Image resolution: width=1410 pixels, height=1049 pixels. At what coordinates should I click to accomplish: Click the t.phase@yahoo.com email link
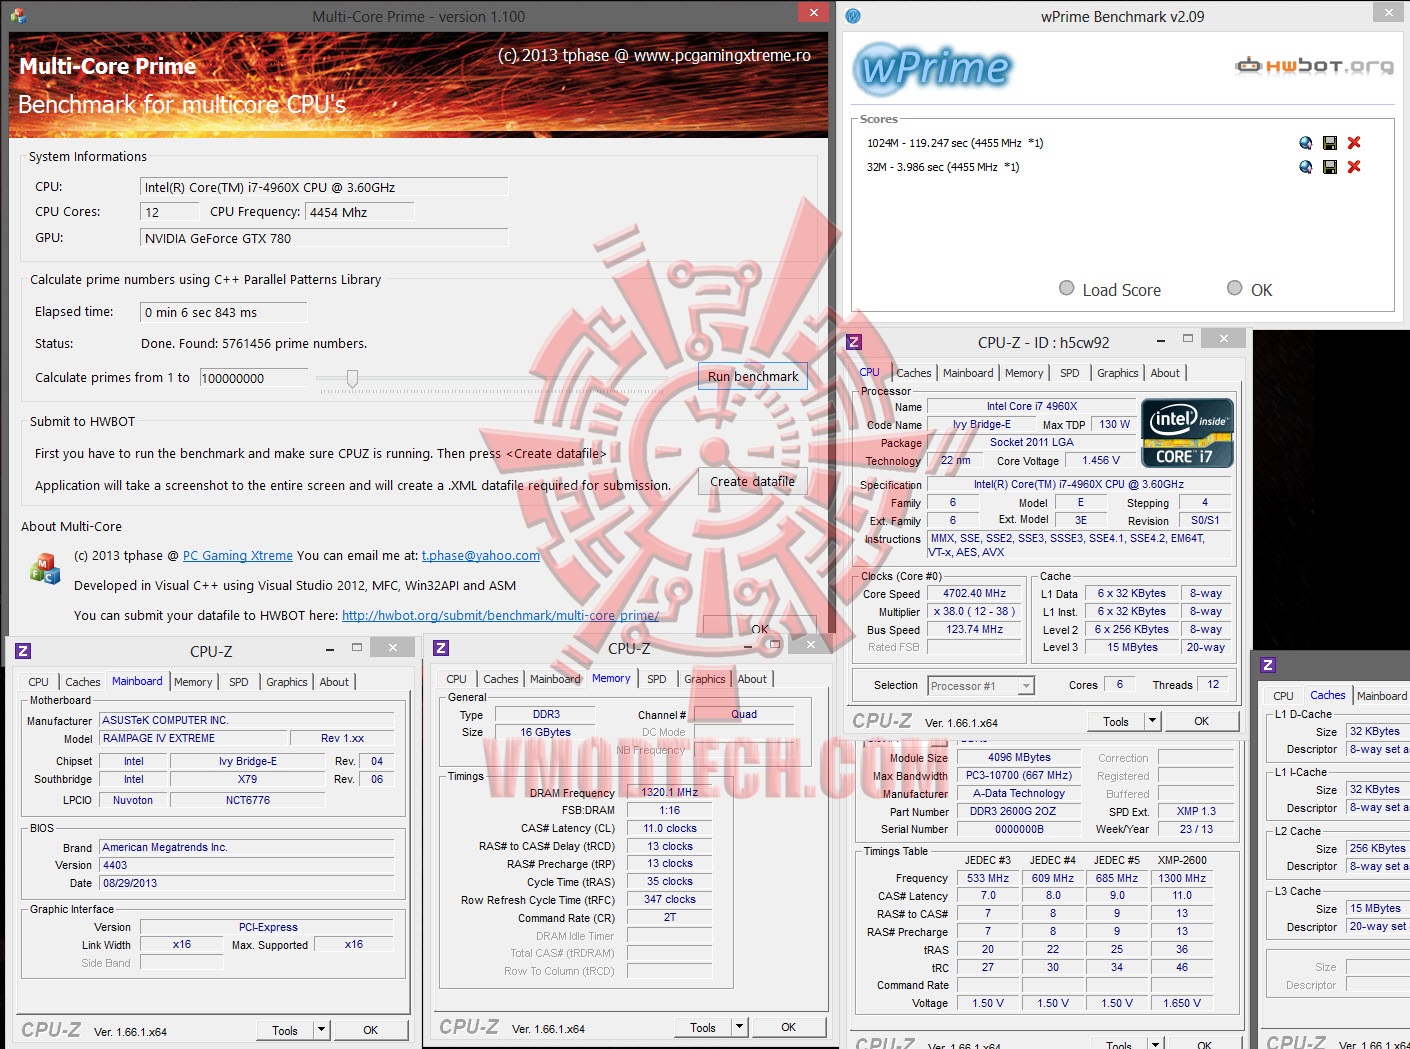point(481,556)
